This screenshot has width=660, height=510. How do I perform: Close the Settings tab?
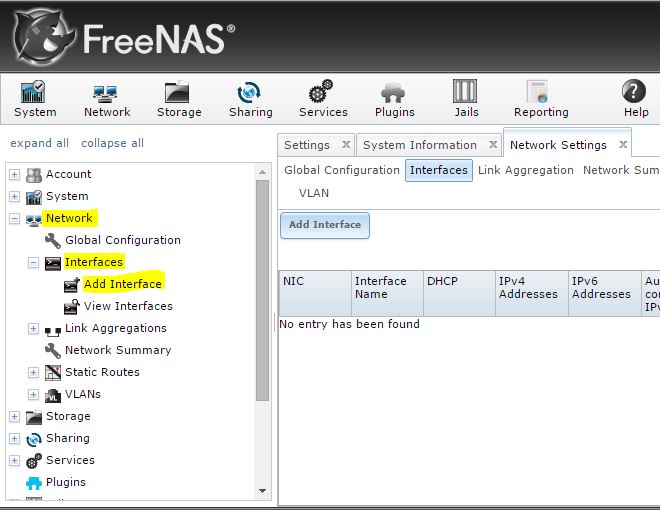(346, 145)
